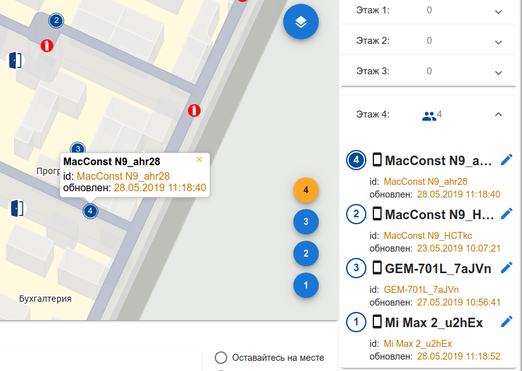Click the upper-left blue door icon on the map
The width and height of the screenshot is (522, 371).
click(x=15, y=60)
